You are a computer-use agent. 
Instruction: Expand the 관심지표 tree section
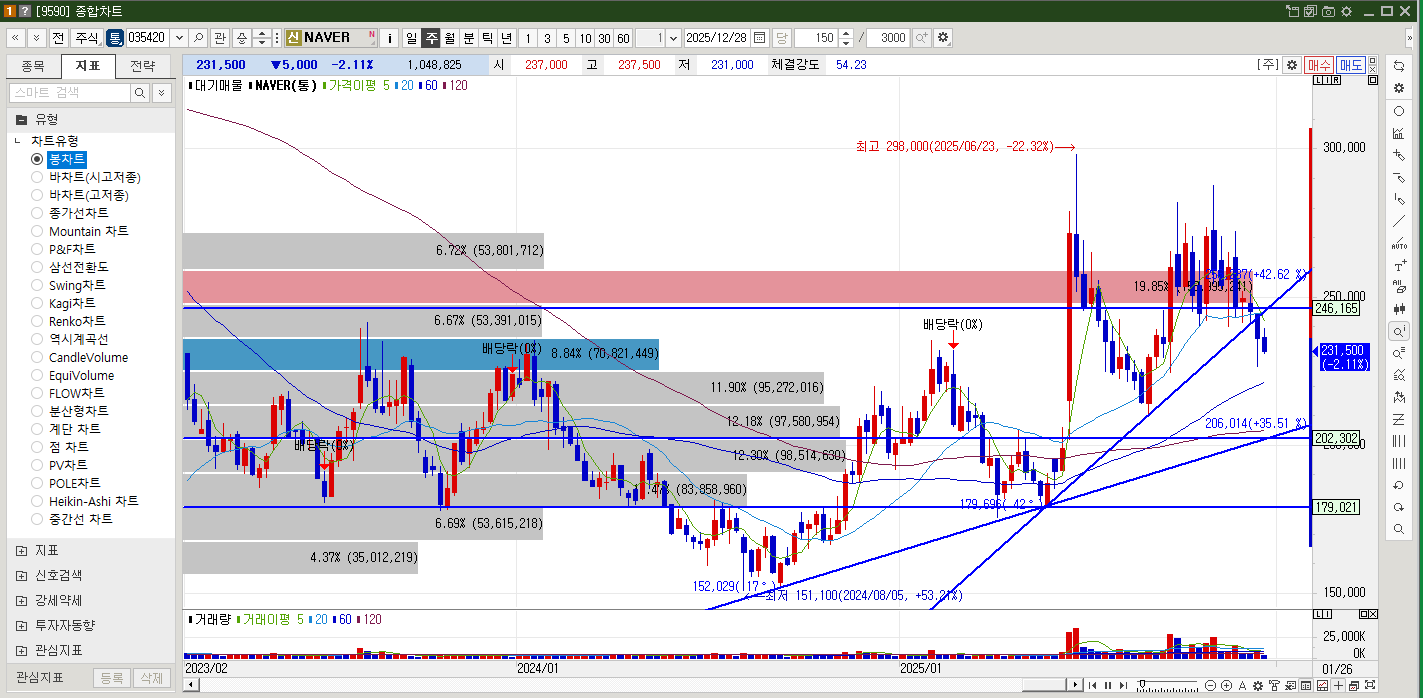point(22,650)
